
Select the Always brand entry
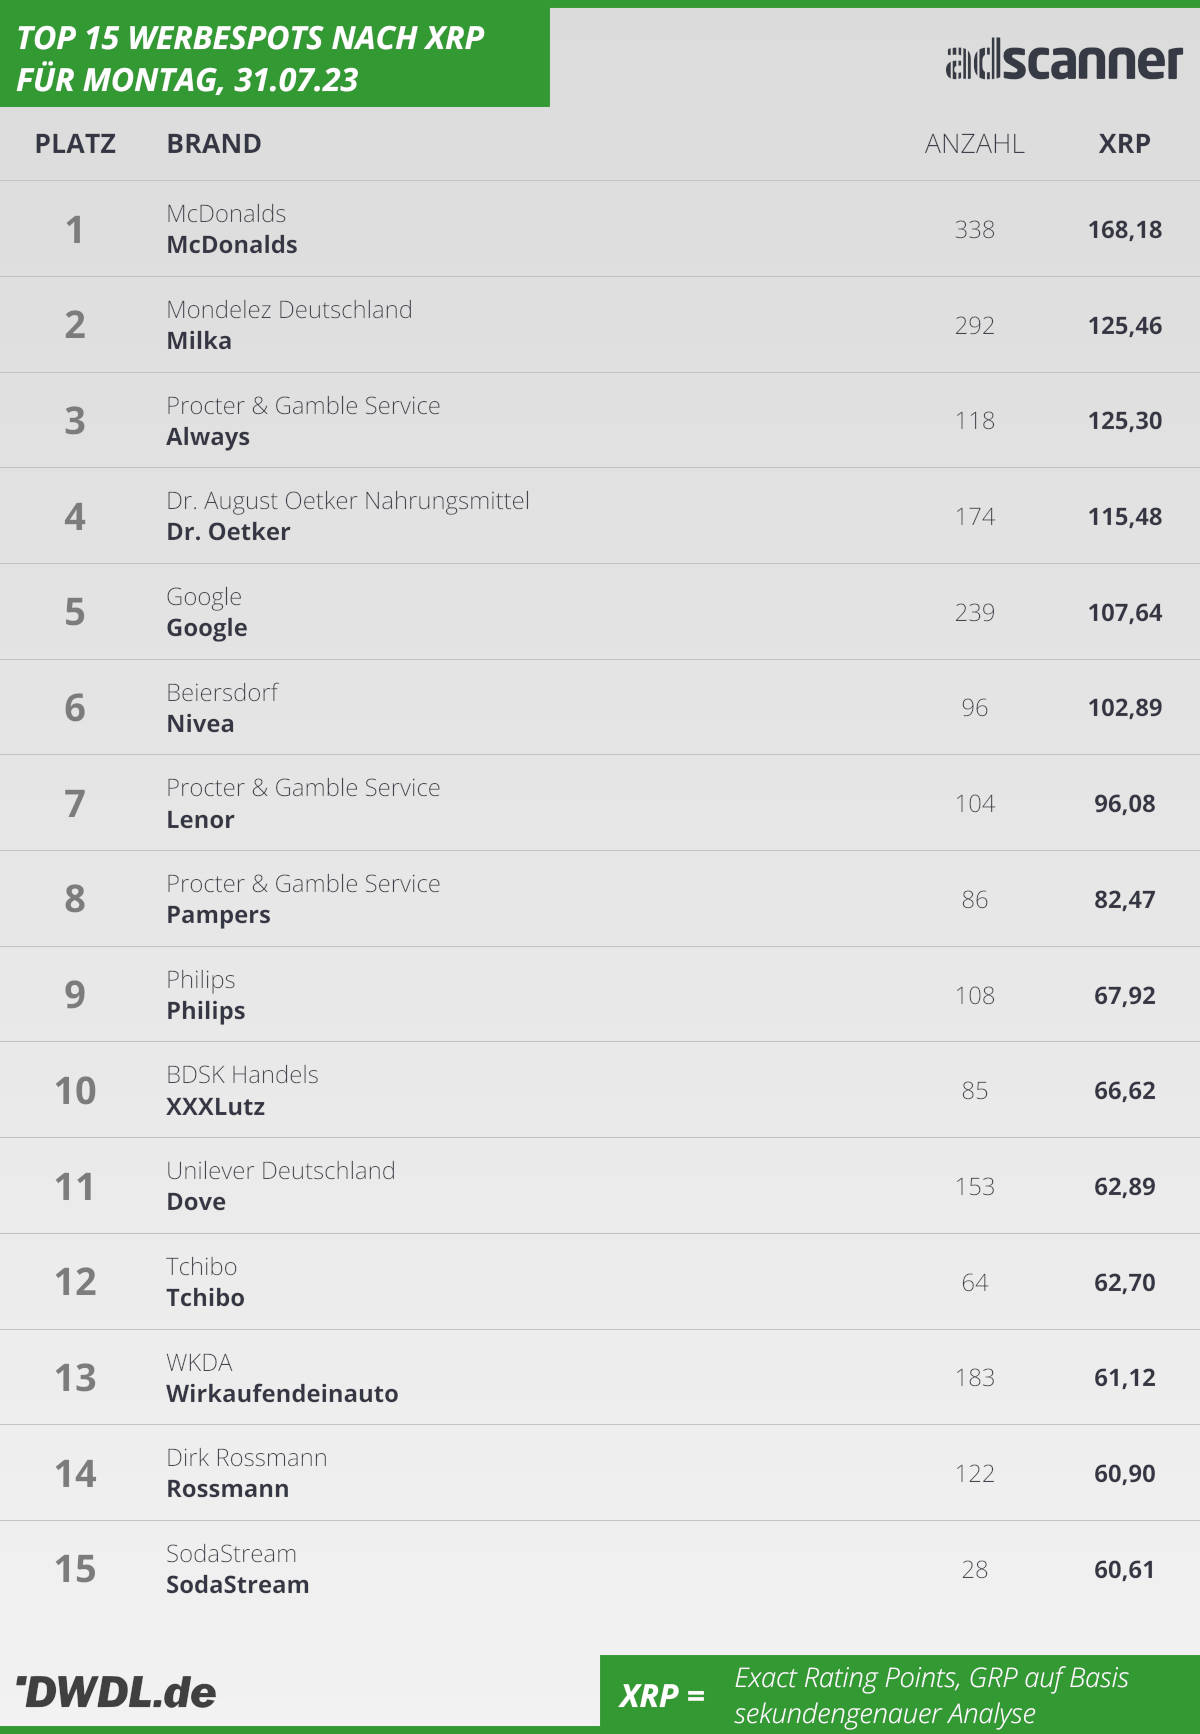click(208, 437)
